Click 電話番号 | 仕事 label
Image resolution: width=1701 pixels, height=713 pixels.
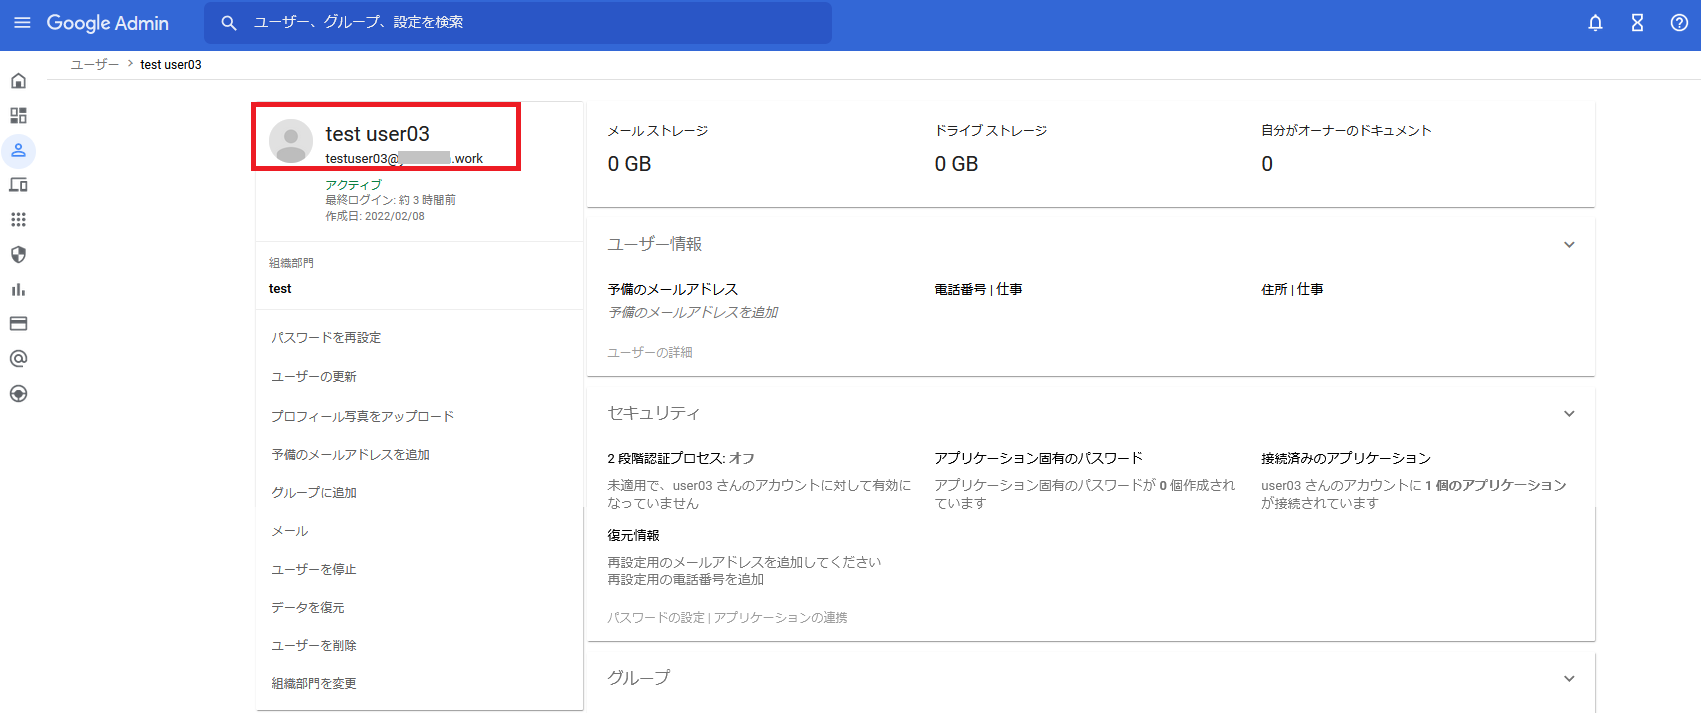tap(978, 290)
